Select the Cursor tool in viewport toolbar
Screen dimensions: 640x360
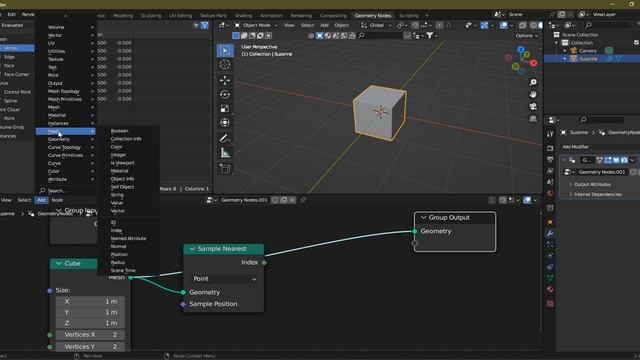pyautogui.click(x=225, y=64)
